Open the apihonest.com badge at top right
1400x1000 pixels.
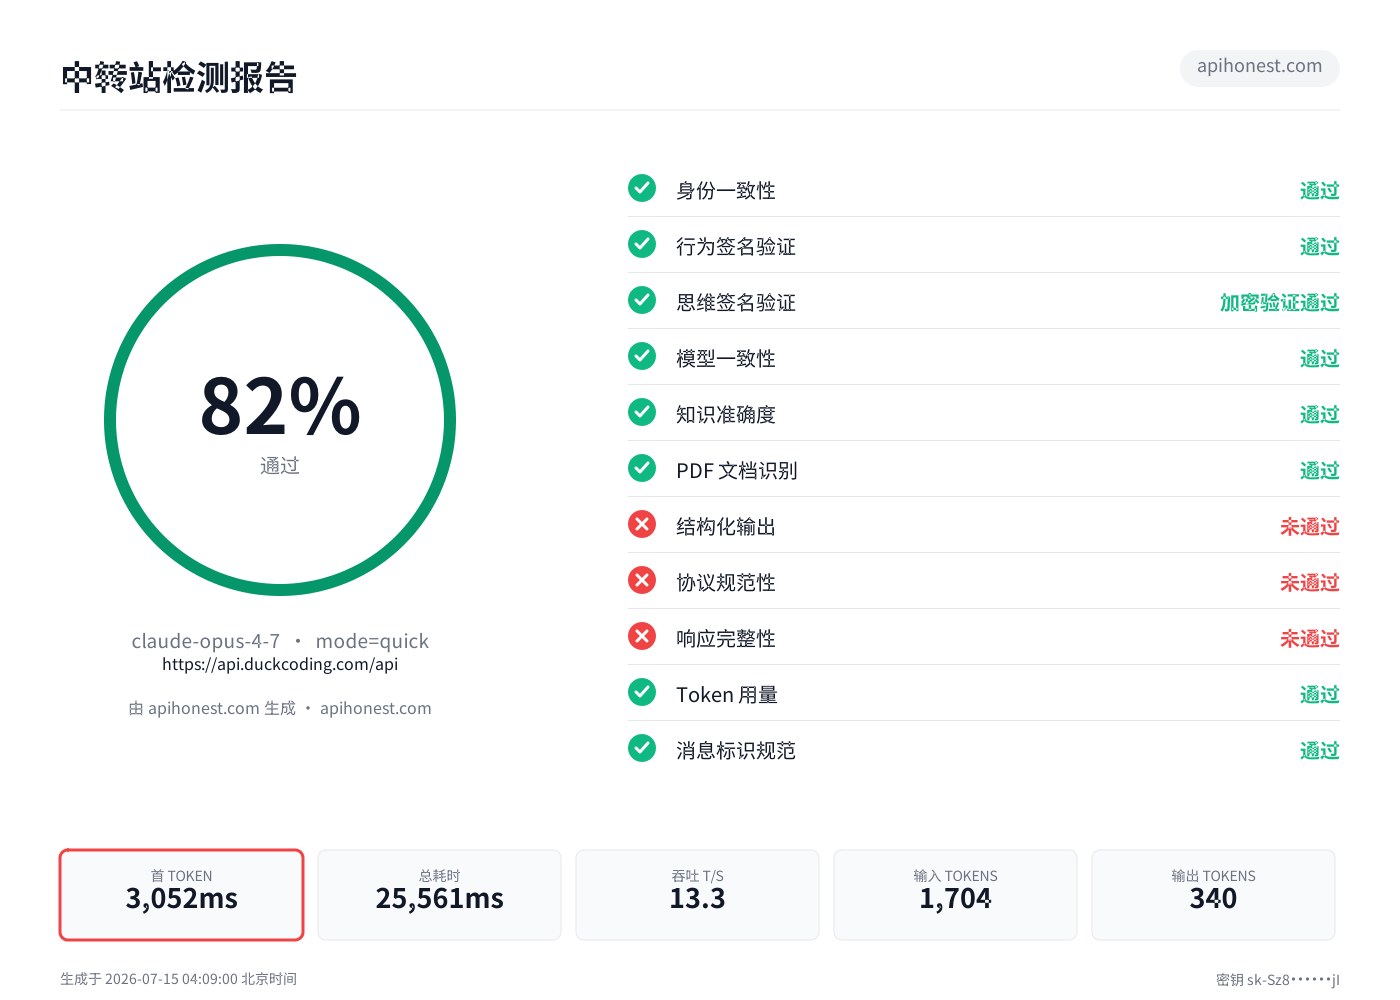1259,67
